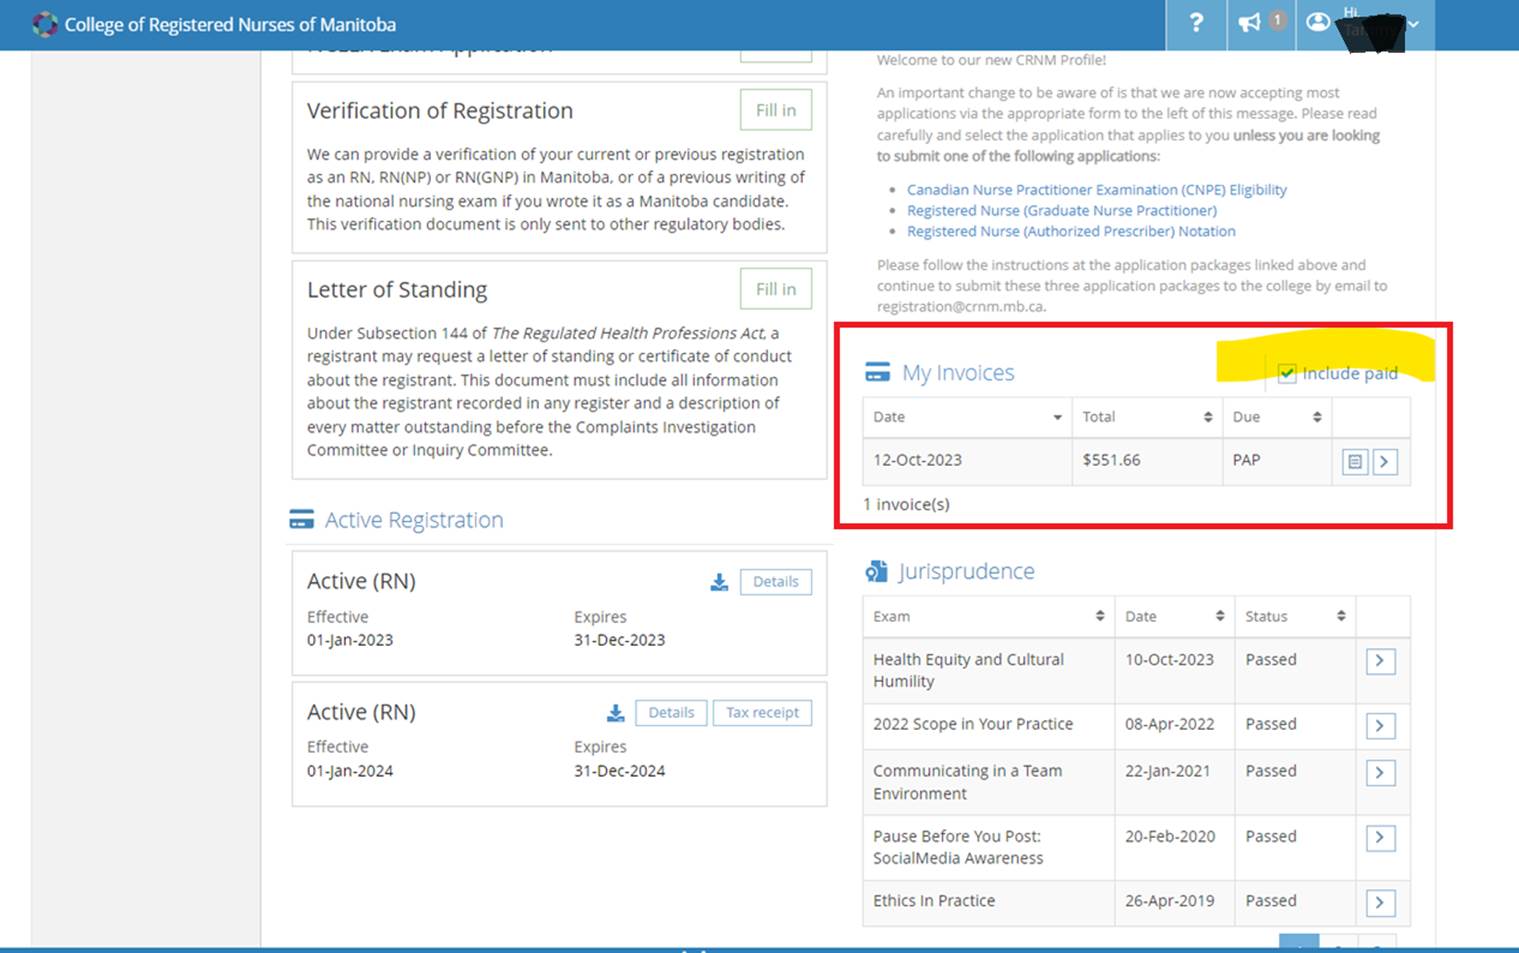Open Canadian Nurse Practitioner Examination Eligibility link
1519x953 pixels.
[1096, 190]
